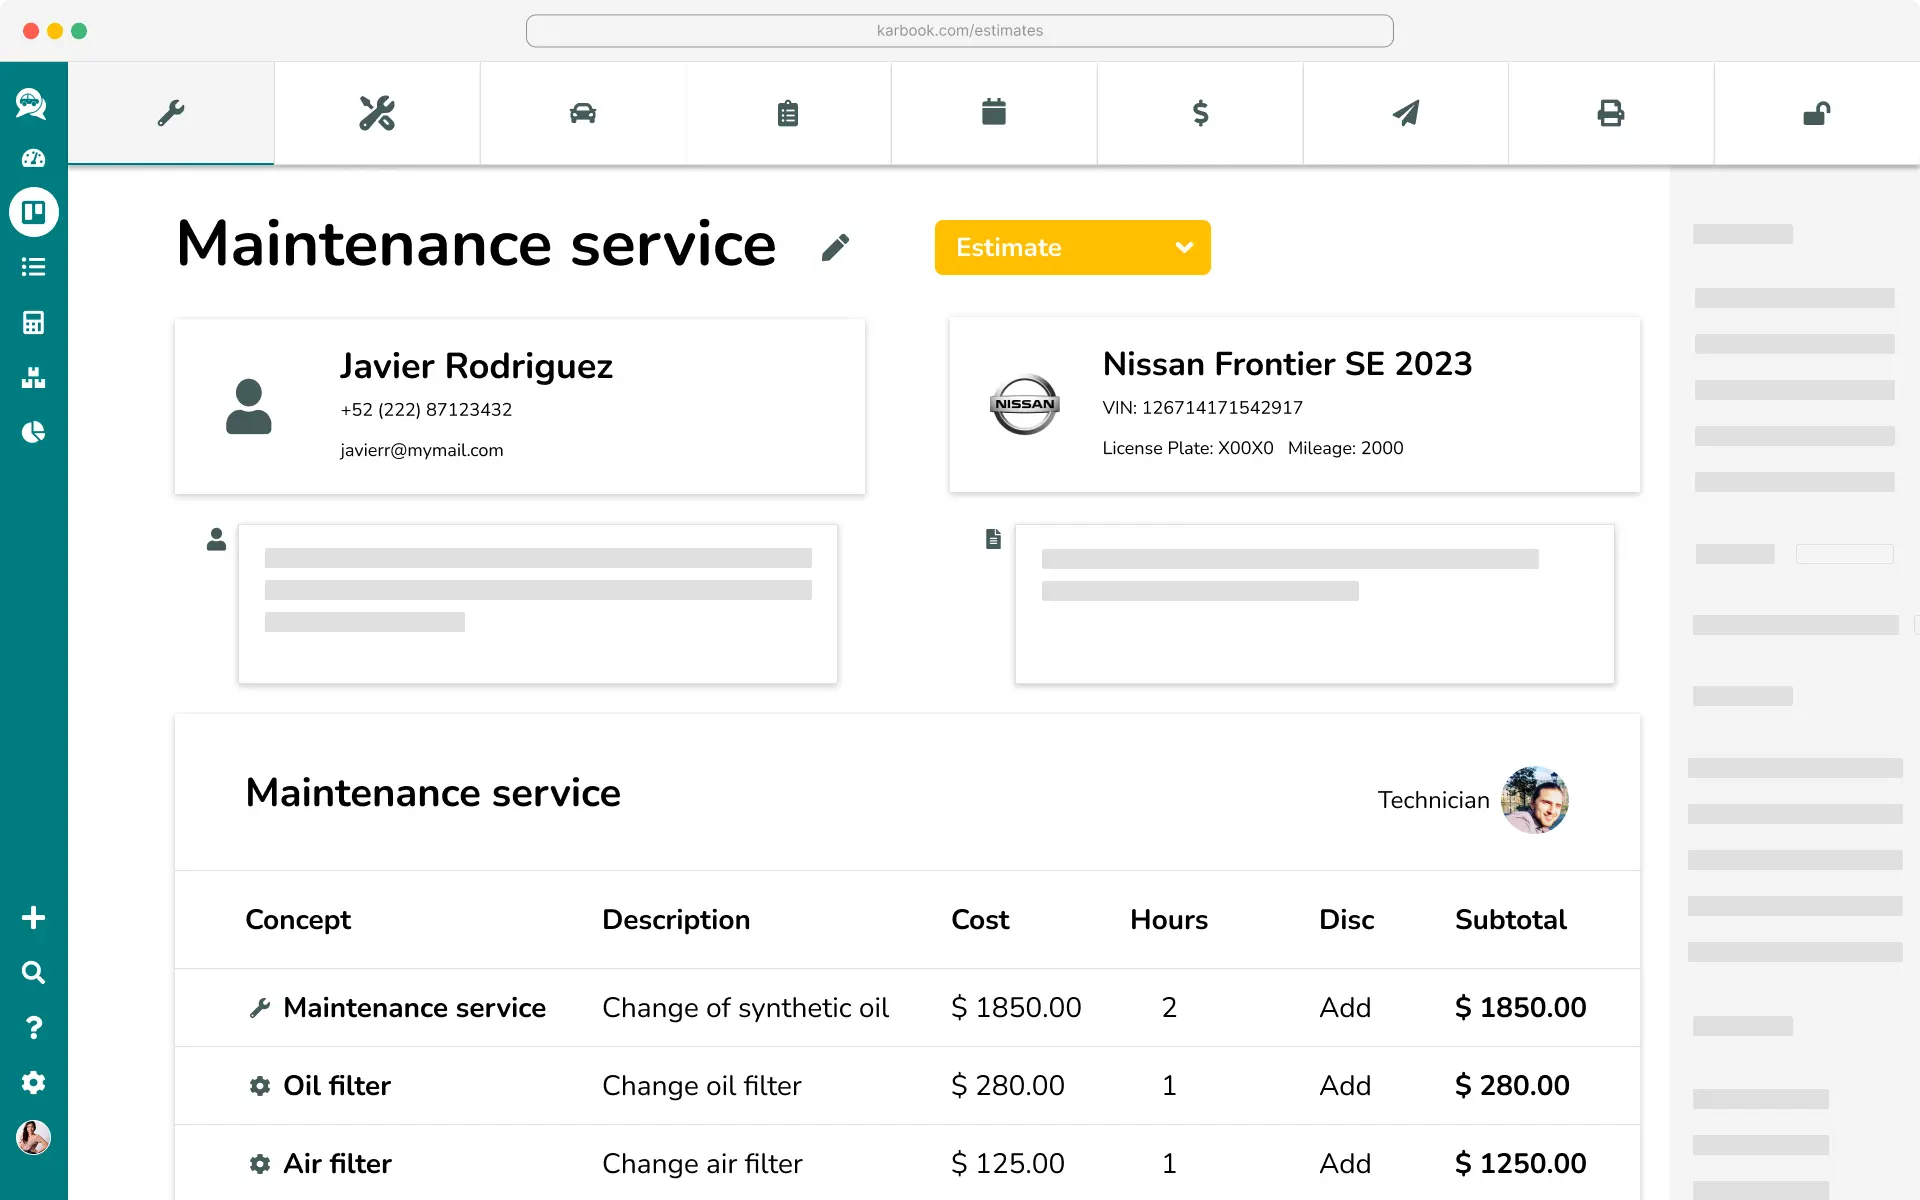1920x1200 pixels.
Task: Click the unlock padlock icon
Action: pos(1817,113)
